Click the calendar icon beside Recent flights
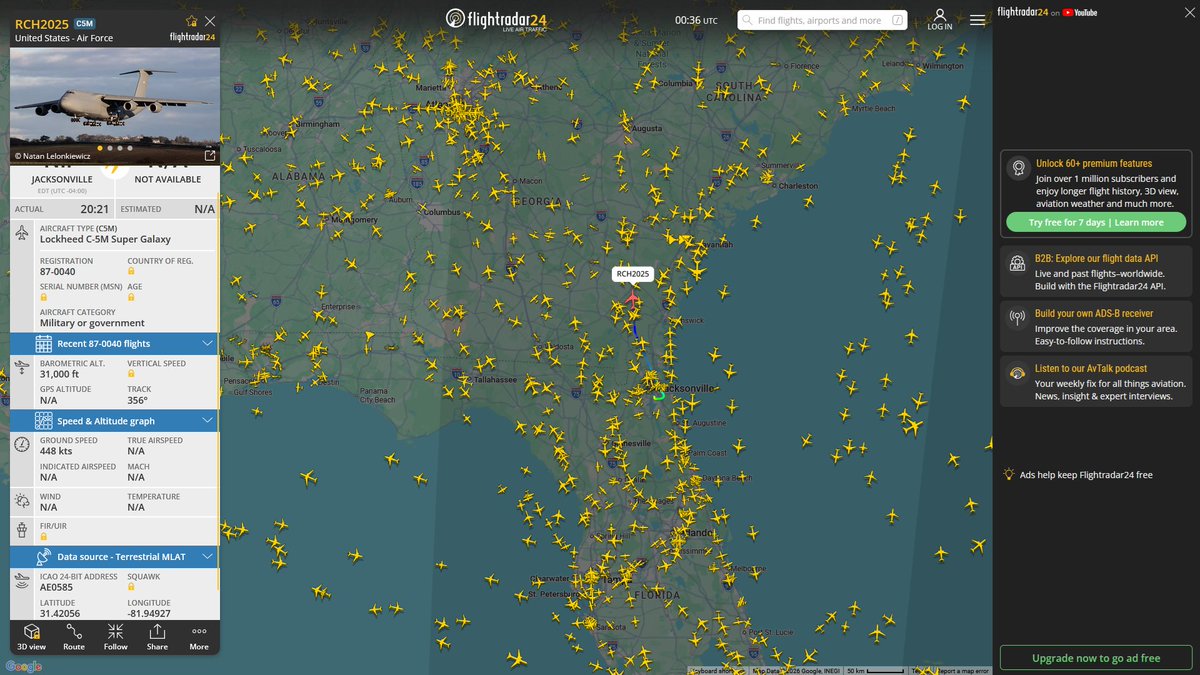The width and height of the screenshot is (1200, 675). [x=44, y=343]
